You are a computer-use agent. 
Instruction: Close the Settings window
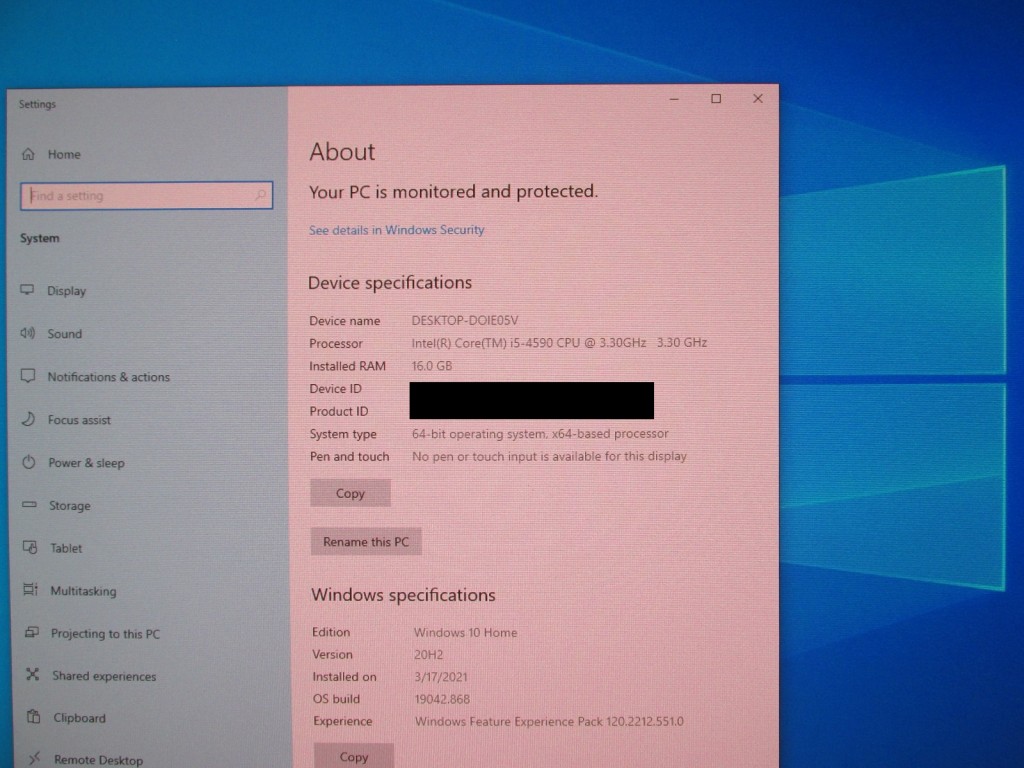pos(758,99)
